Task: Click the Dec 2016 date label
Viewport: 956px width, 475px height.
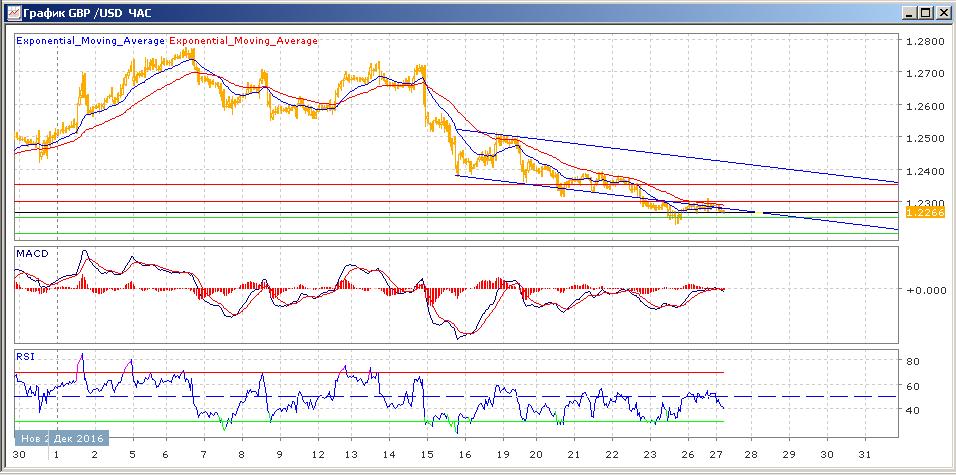Action: [60, 438]
